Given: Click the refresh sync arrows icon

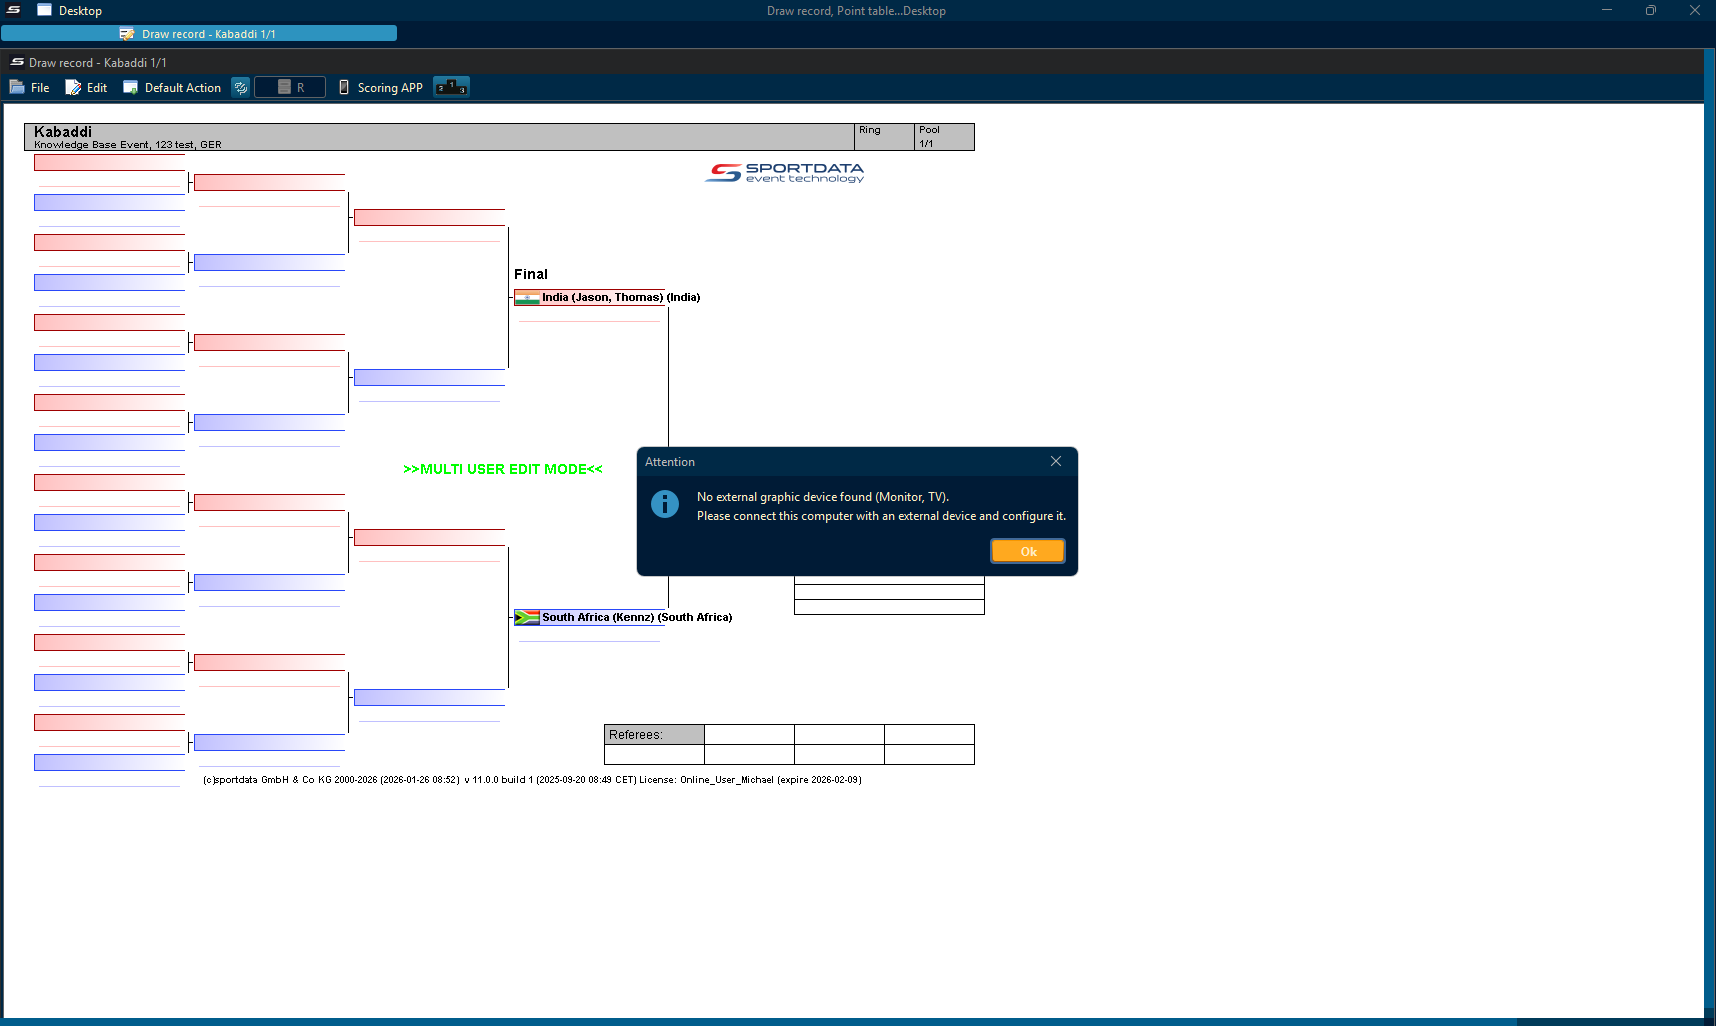Looking at the screenshot, I should pyautogui.click(x=241, y=88).
